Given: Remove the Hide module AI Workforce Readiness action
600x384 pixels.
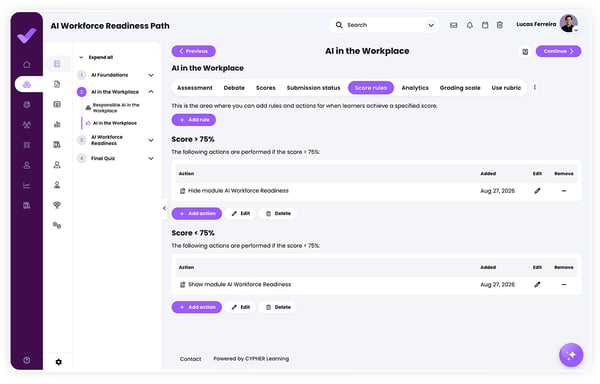Looking at the screenshot, I should coord(564,191).
